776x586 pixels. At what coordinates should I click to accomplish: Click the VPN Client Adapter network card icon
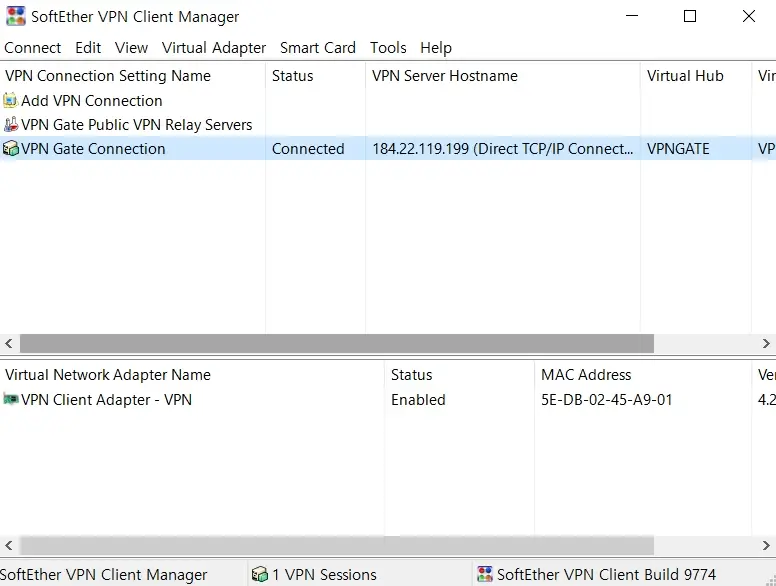(10, 399)
